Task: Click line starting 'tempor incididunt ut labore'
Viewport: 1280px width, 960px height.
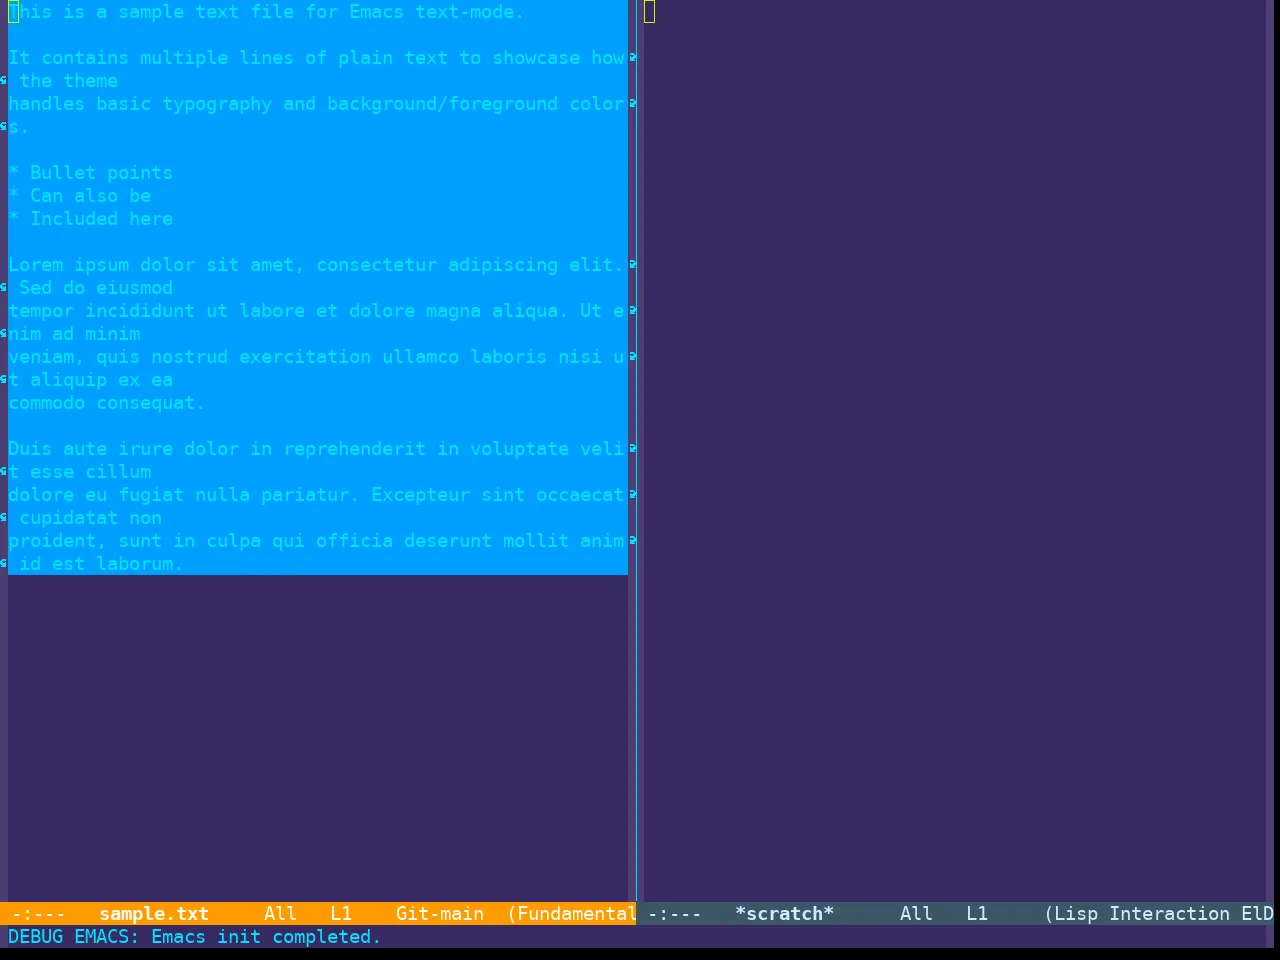Action: coord(317,311)
